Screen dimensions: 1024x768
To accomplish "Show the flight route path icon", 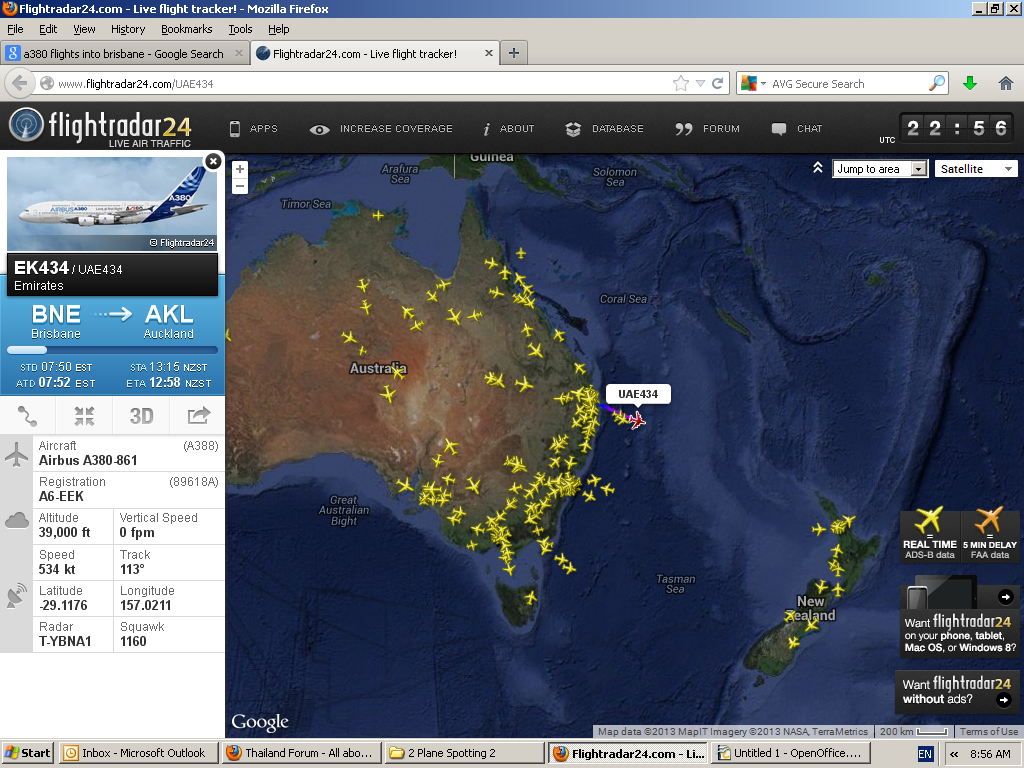I will 28,415.
